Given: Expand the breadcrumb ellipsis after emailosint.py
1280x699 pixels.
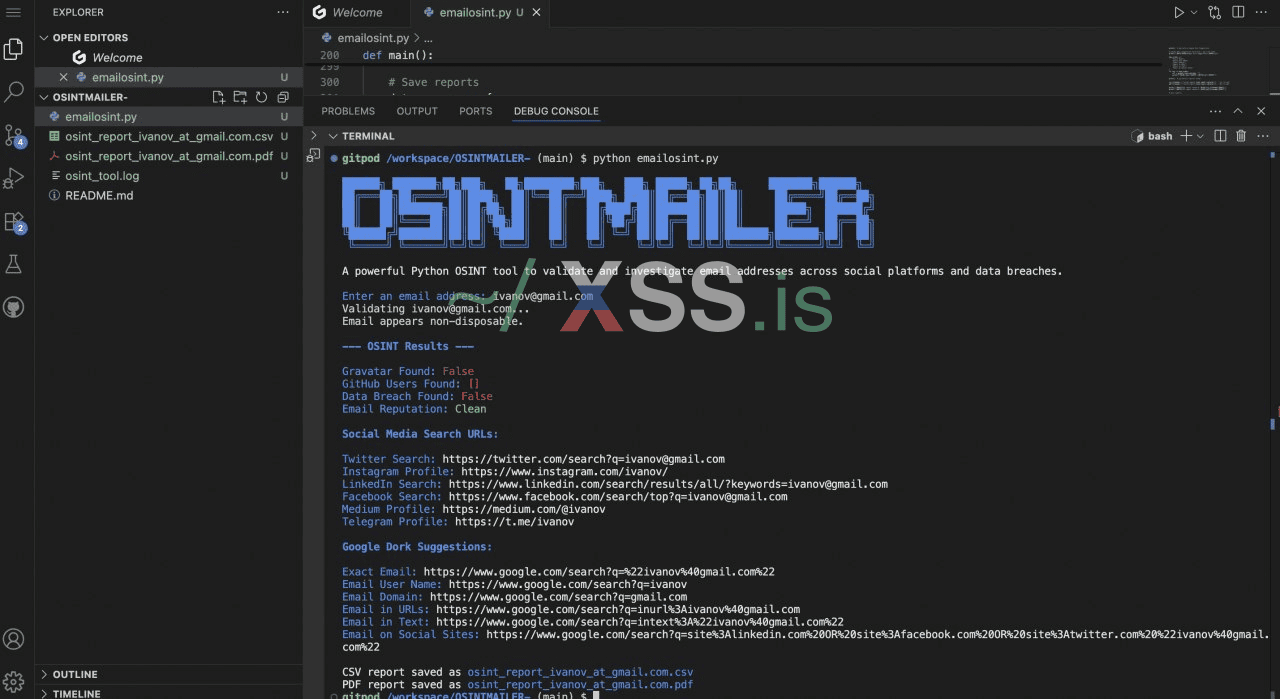Looking at the screenshot, I should [x=429, y=38].
